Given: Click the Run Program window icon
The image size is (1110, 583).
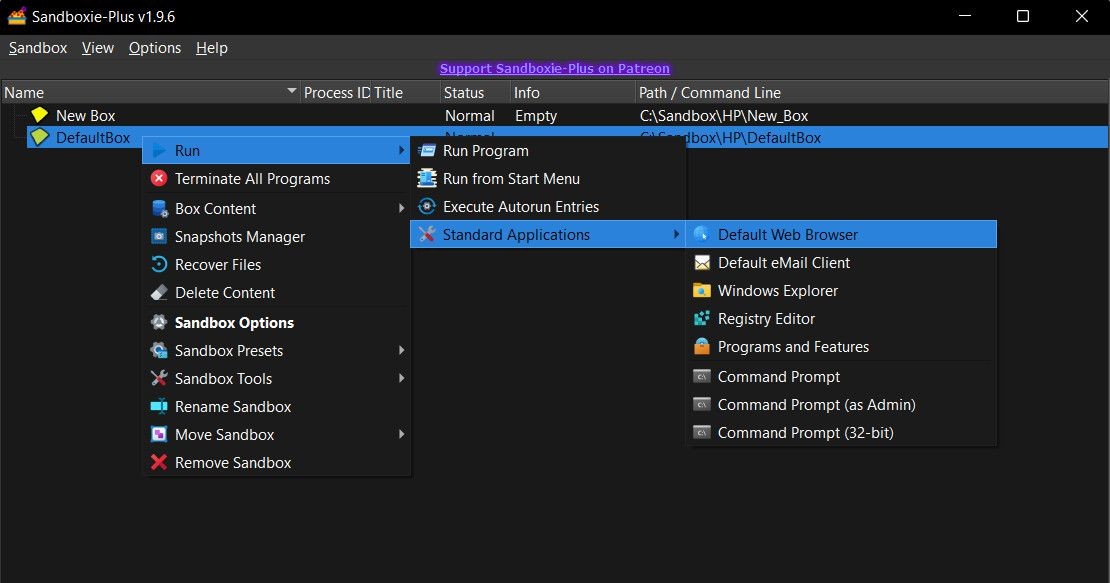Looking at the screenshot, I should tap(427, 151).
